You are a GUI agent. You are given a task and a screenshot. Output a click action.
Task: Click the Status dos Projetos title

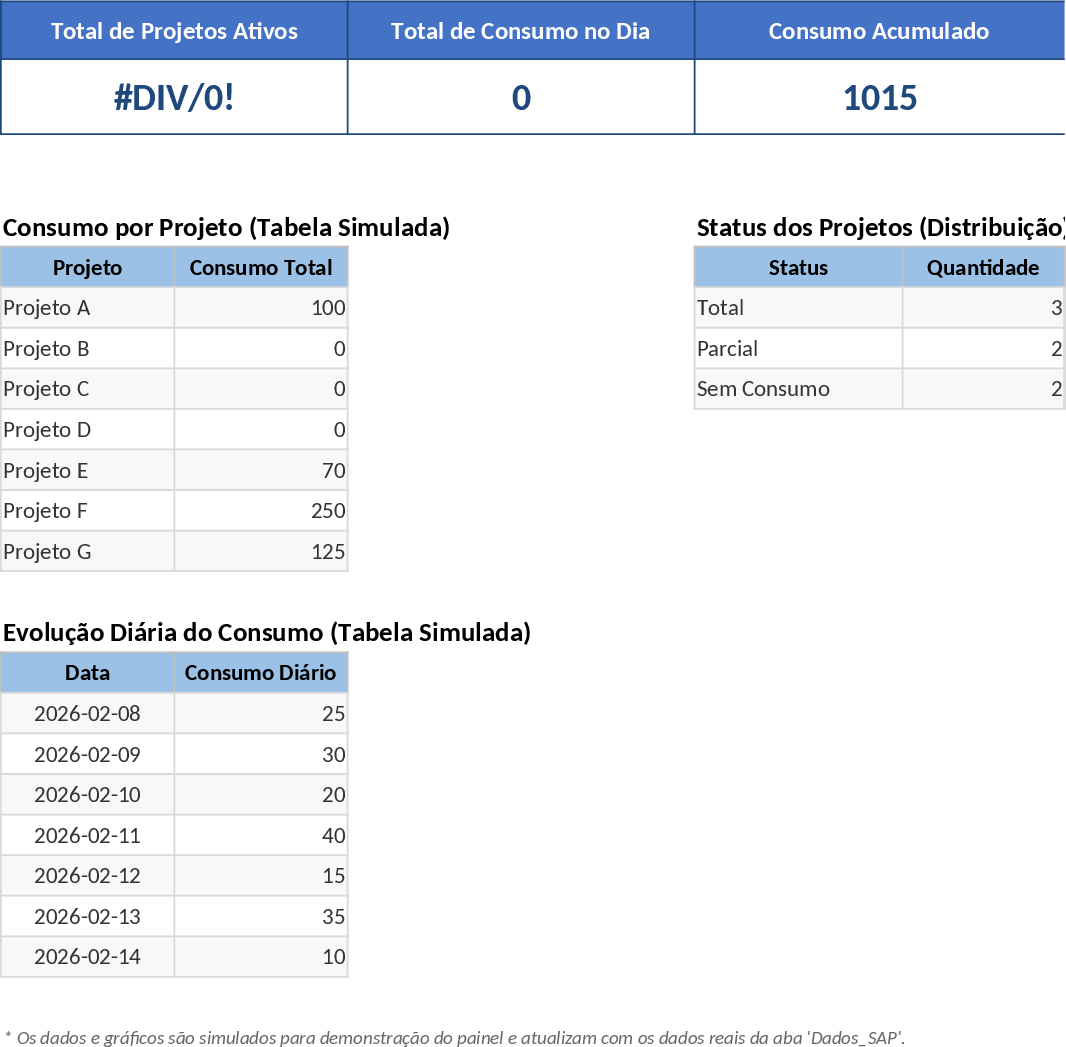(x=880, y=228)
